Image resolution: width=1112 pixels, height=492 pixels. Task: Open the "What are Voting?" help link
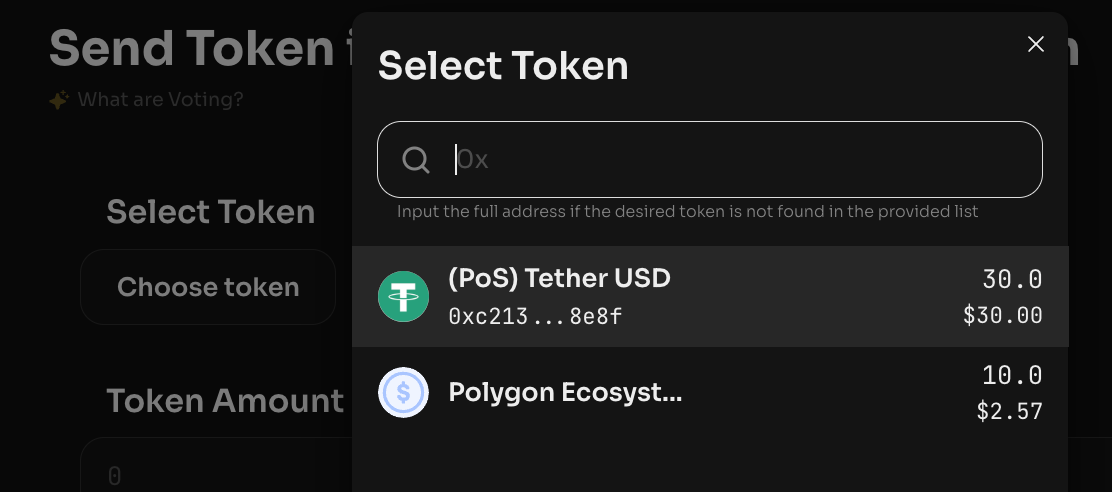(160, 100)
